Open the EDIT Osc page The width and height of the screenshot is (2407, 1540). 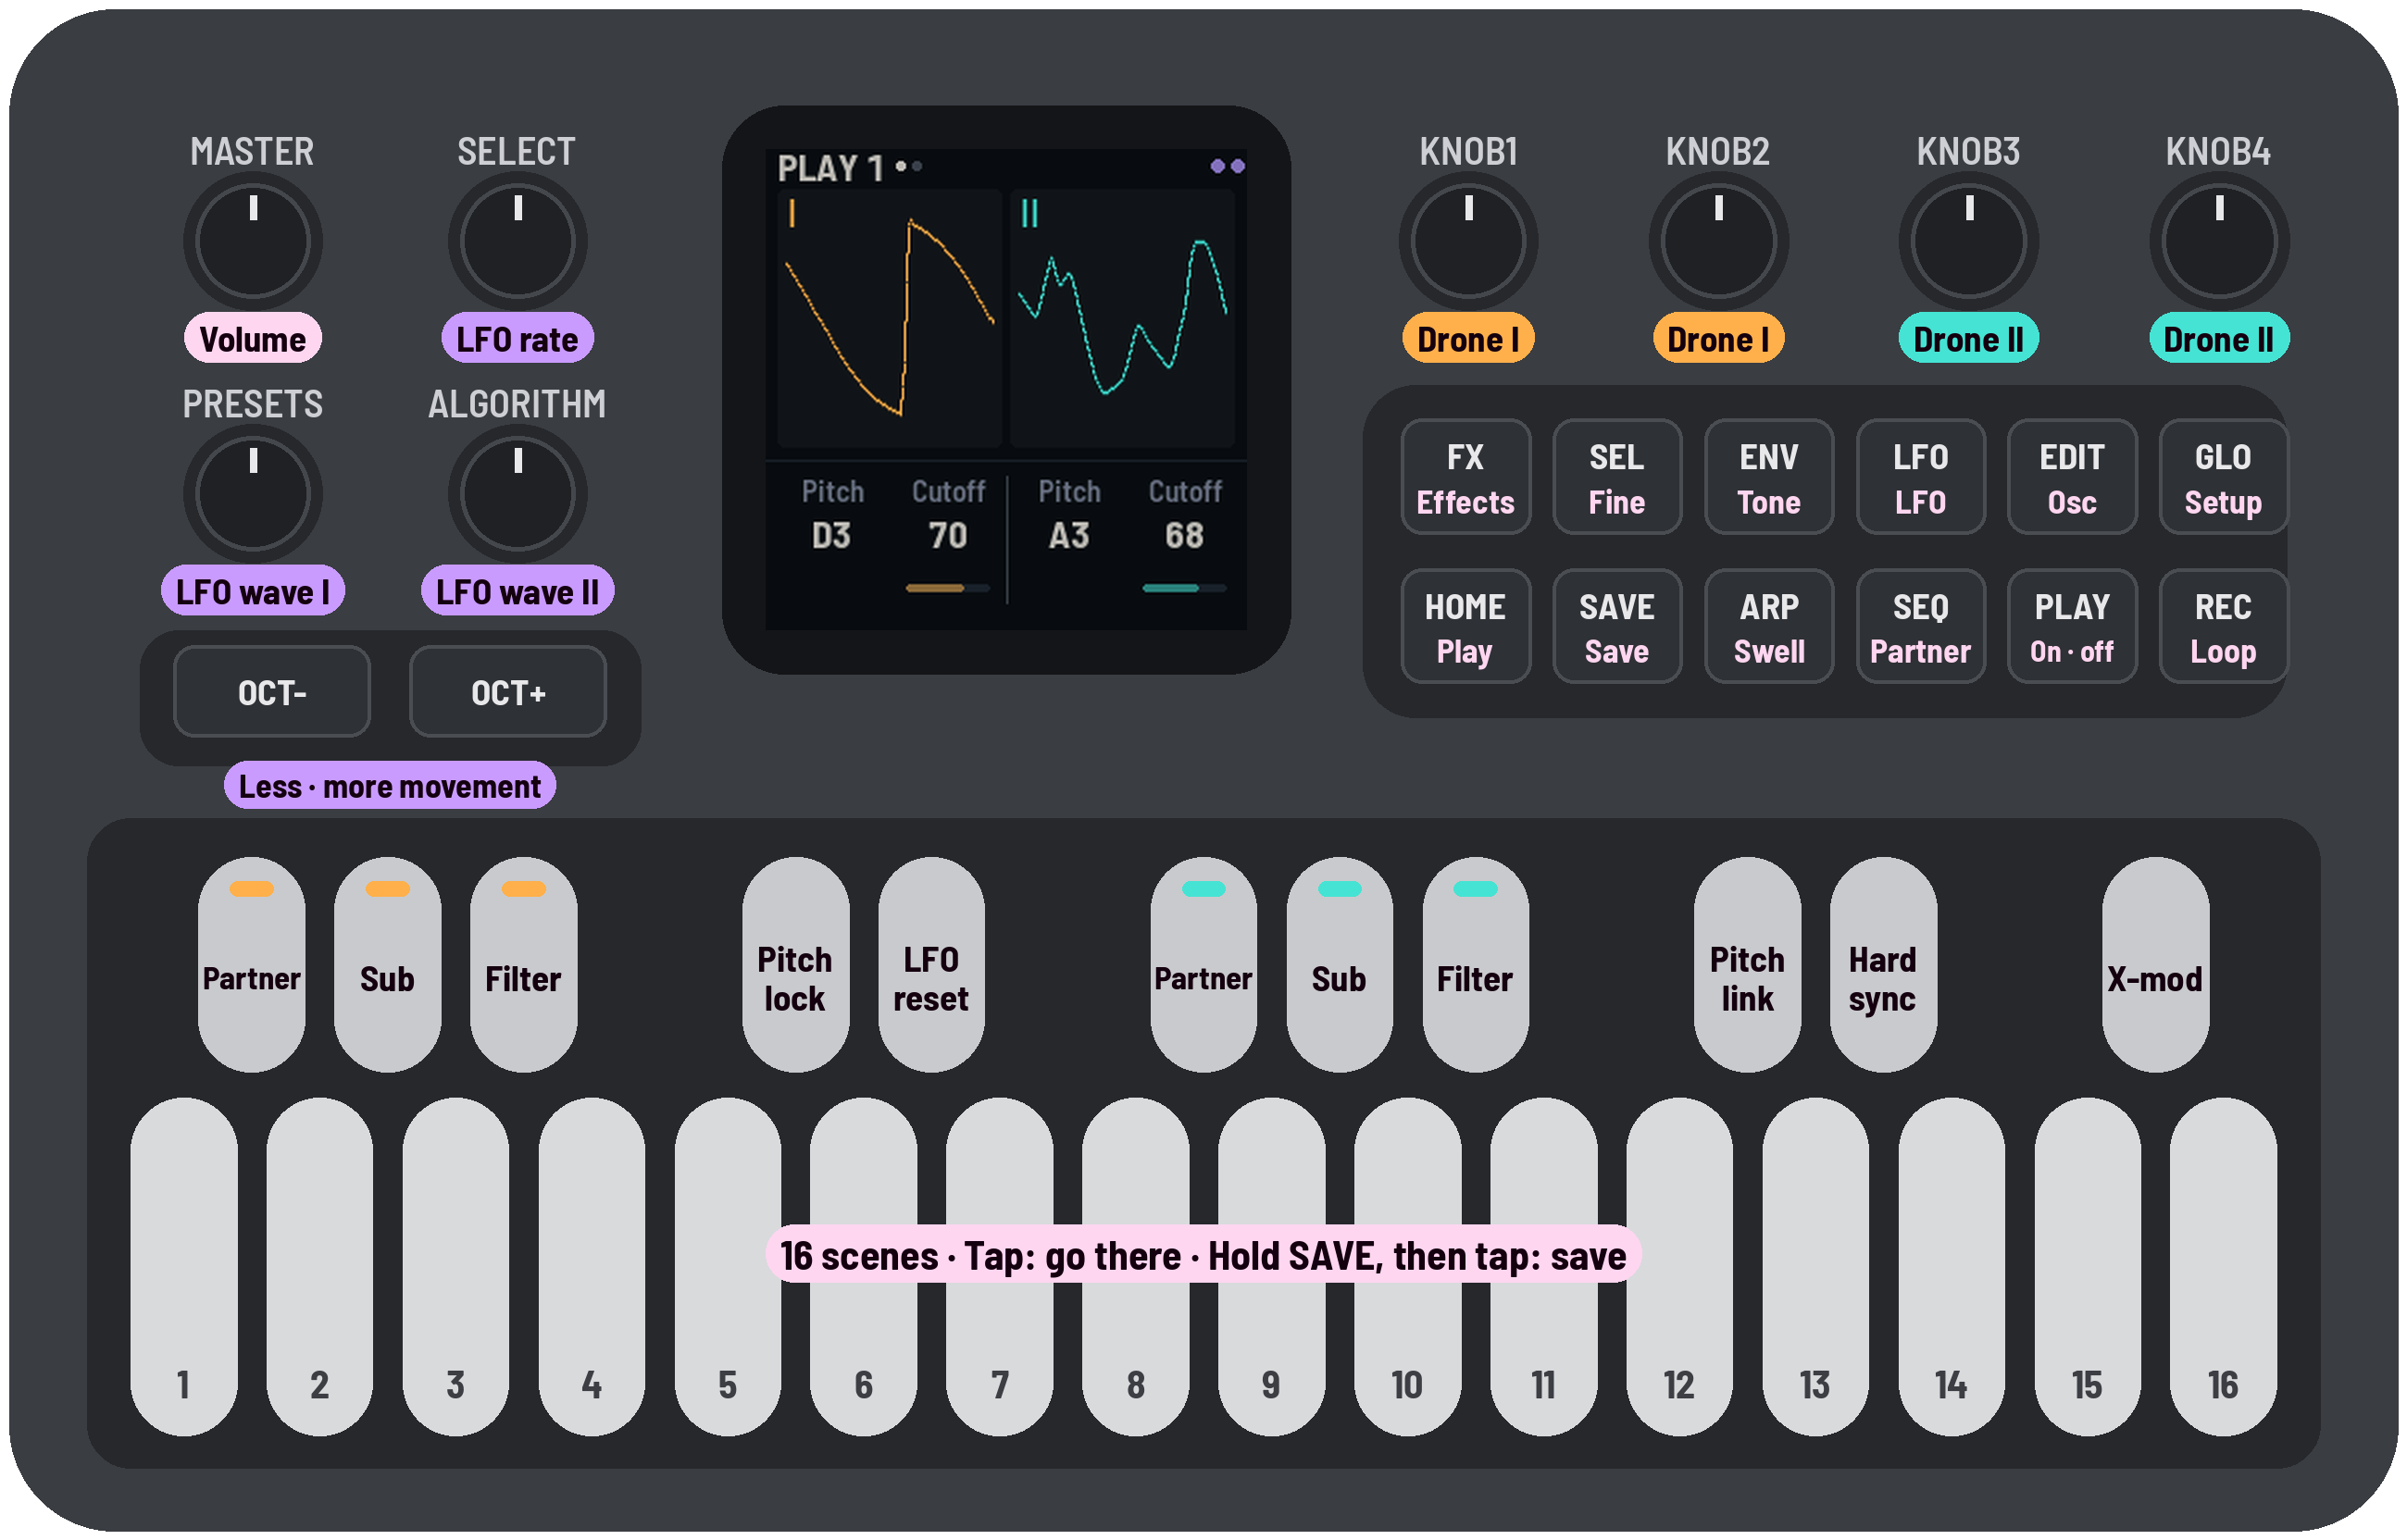click(2071, 477)
